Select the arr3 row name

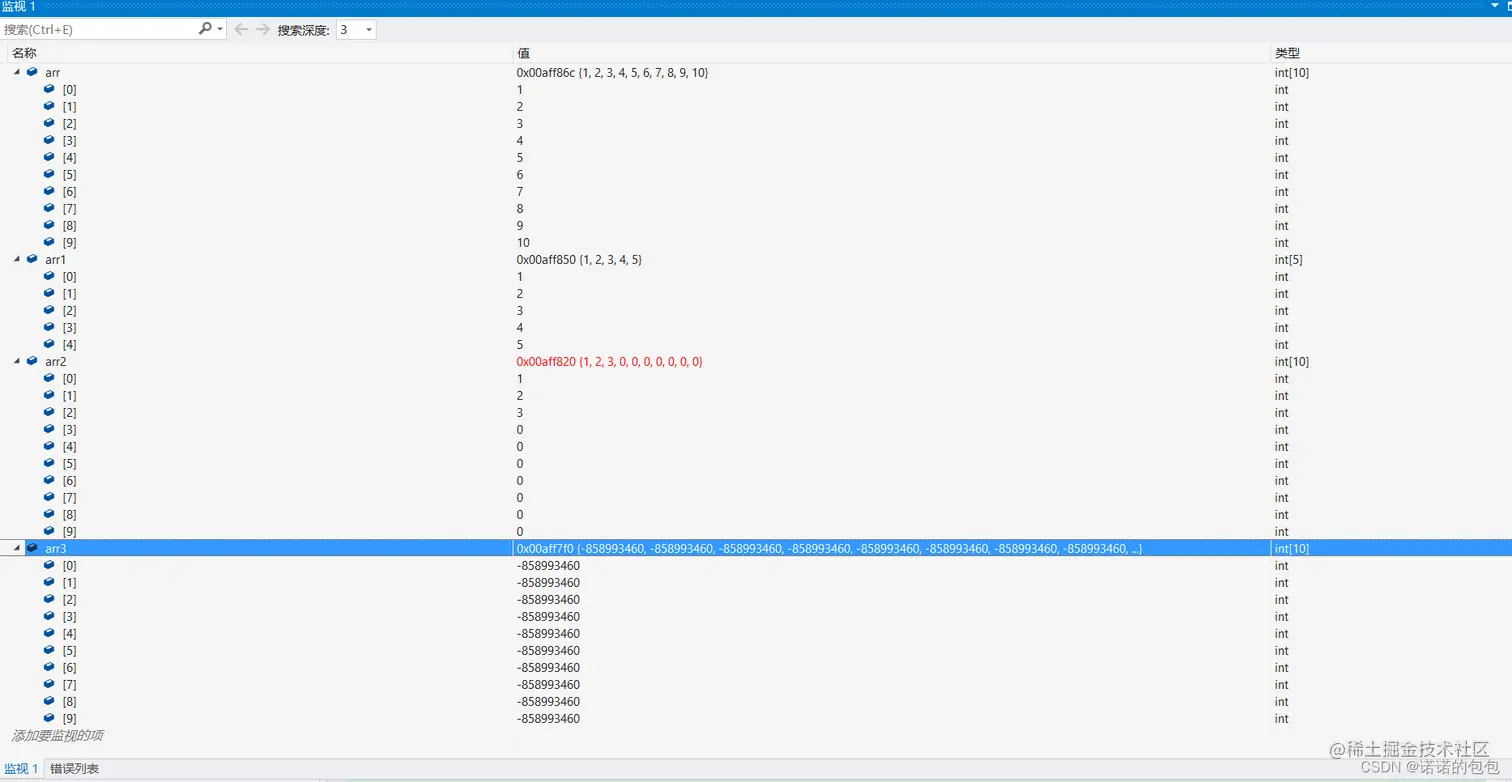(56, 548)
